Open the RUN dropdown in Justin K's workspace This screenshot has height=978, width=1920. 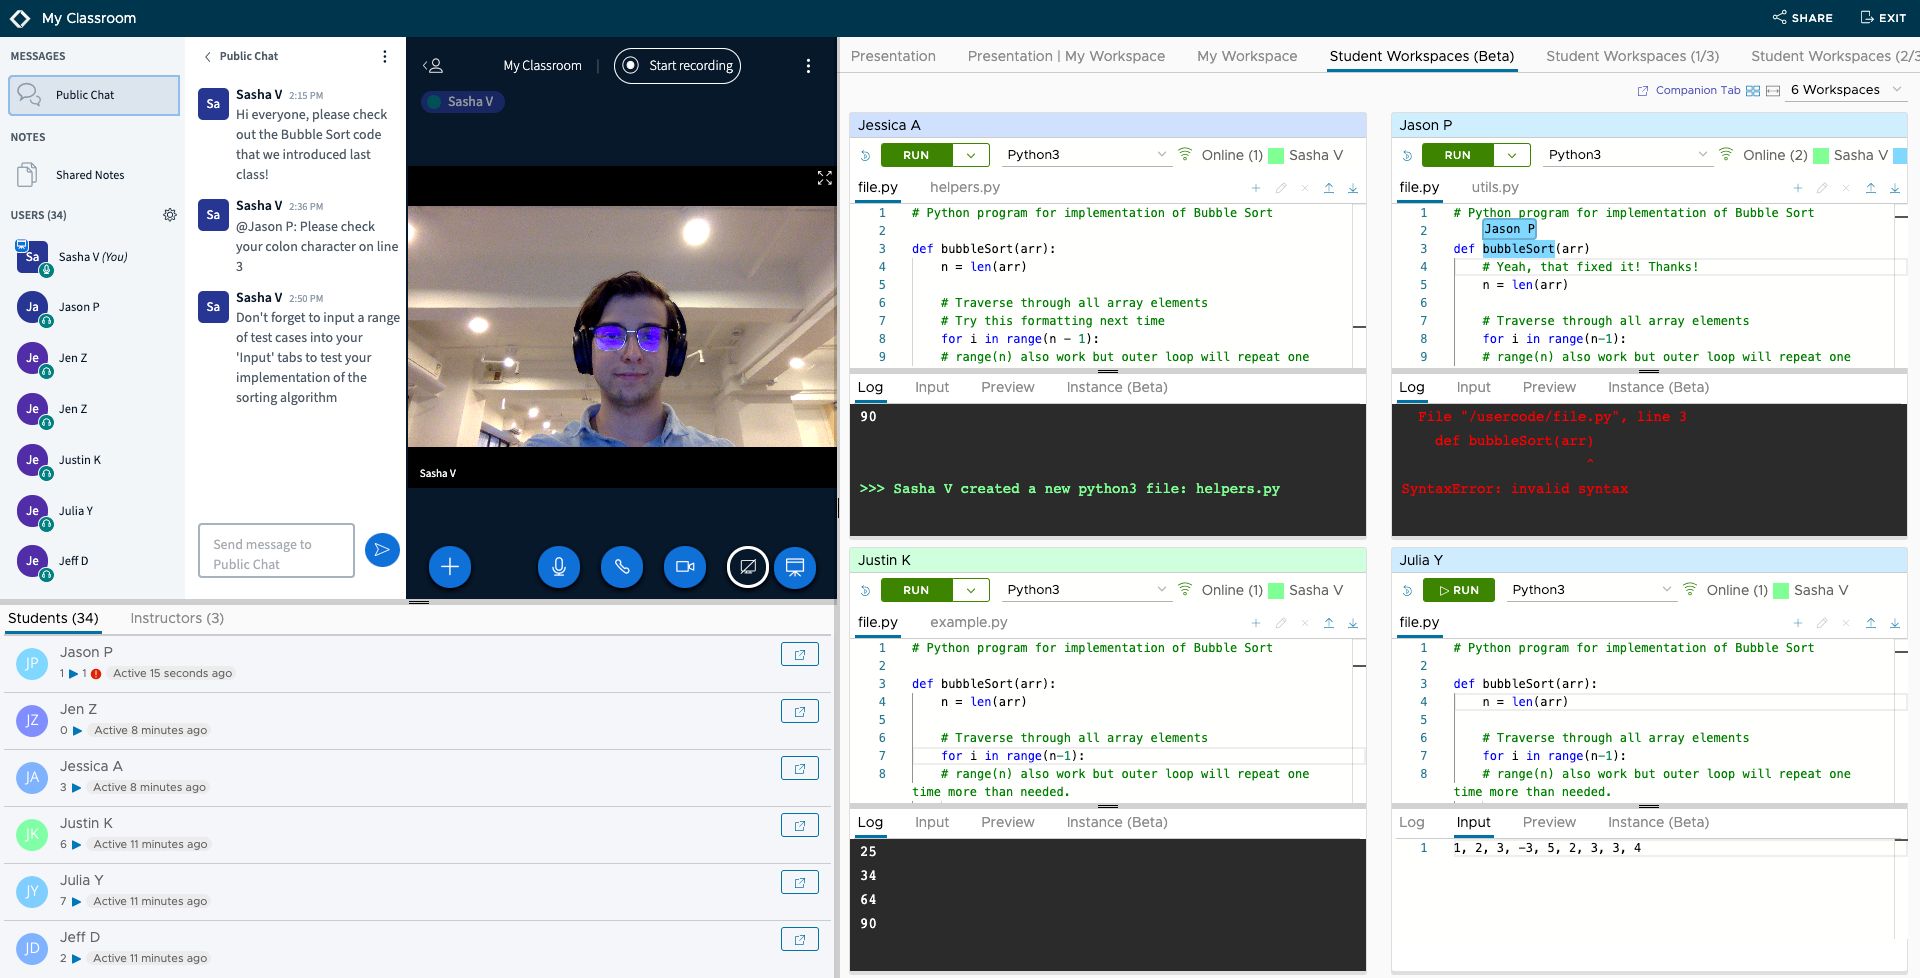[x=969, y=589]
